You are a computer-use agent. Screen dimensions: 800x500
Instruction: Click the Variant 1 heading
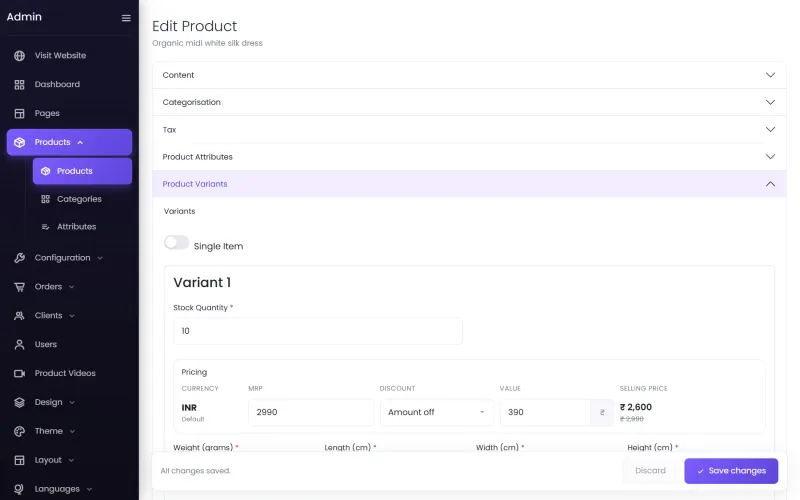[202, 283]
